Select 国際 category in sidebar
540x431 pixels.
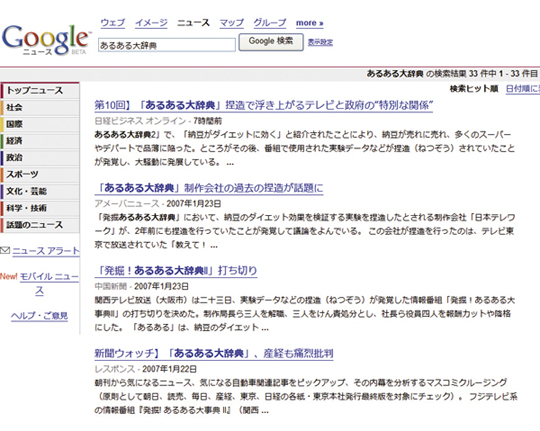pyautogui.click(x=40, y=124)
